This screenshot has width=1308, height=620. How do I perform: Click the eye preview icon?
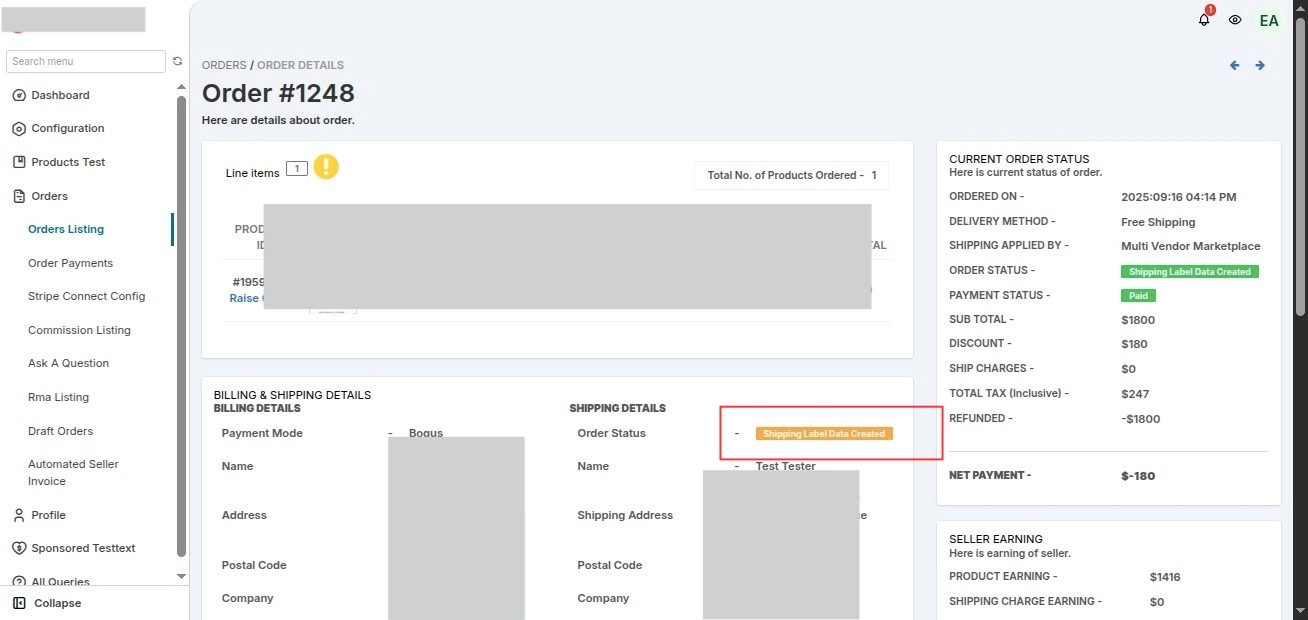1235,20
